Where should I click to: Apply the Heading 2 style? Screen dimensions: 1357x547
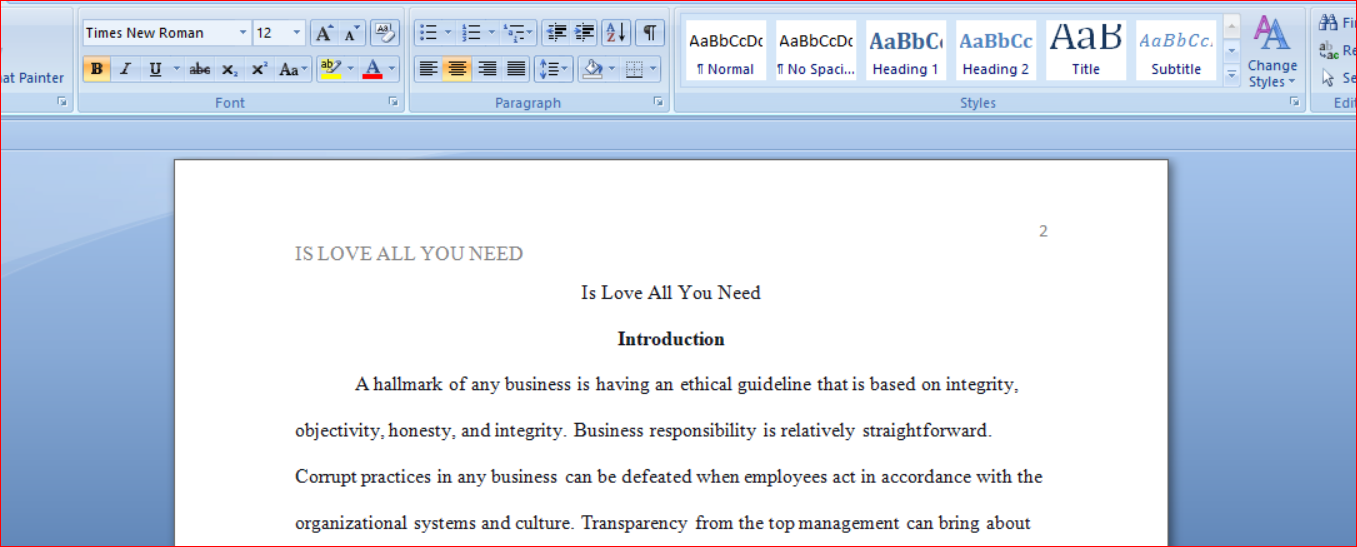(x=996, y=51)
